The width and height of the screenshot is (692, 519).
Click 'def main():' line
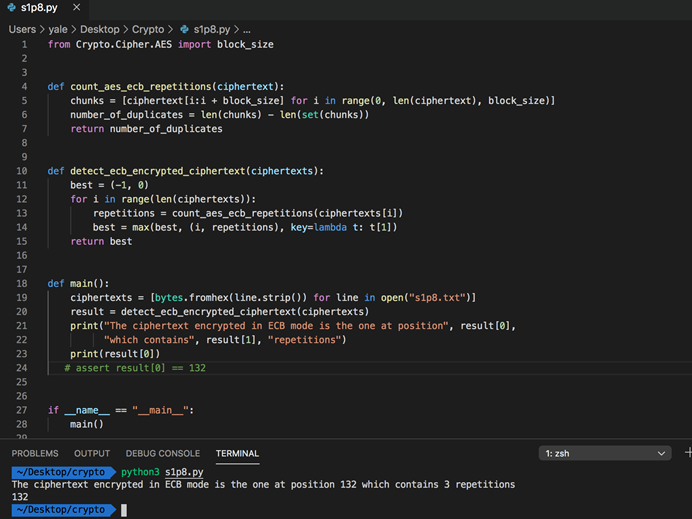pos(78,283)
